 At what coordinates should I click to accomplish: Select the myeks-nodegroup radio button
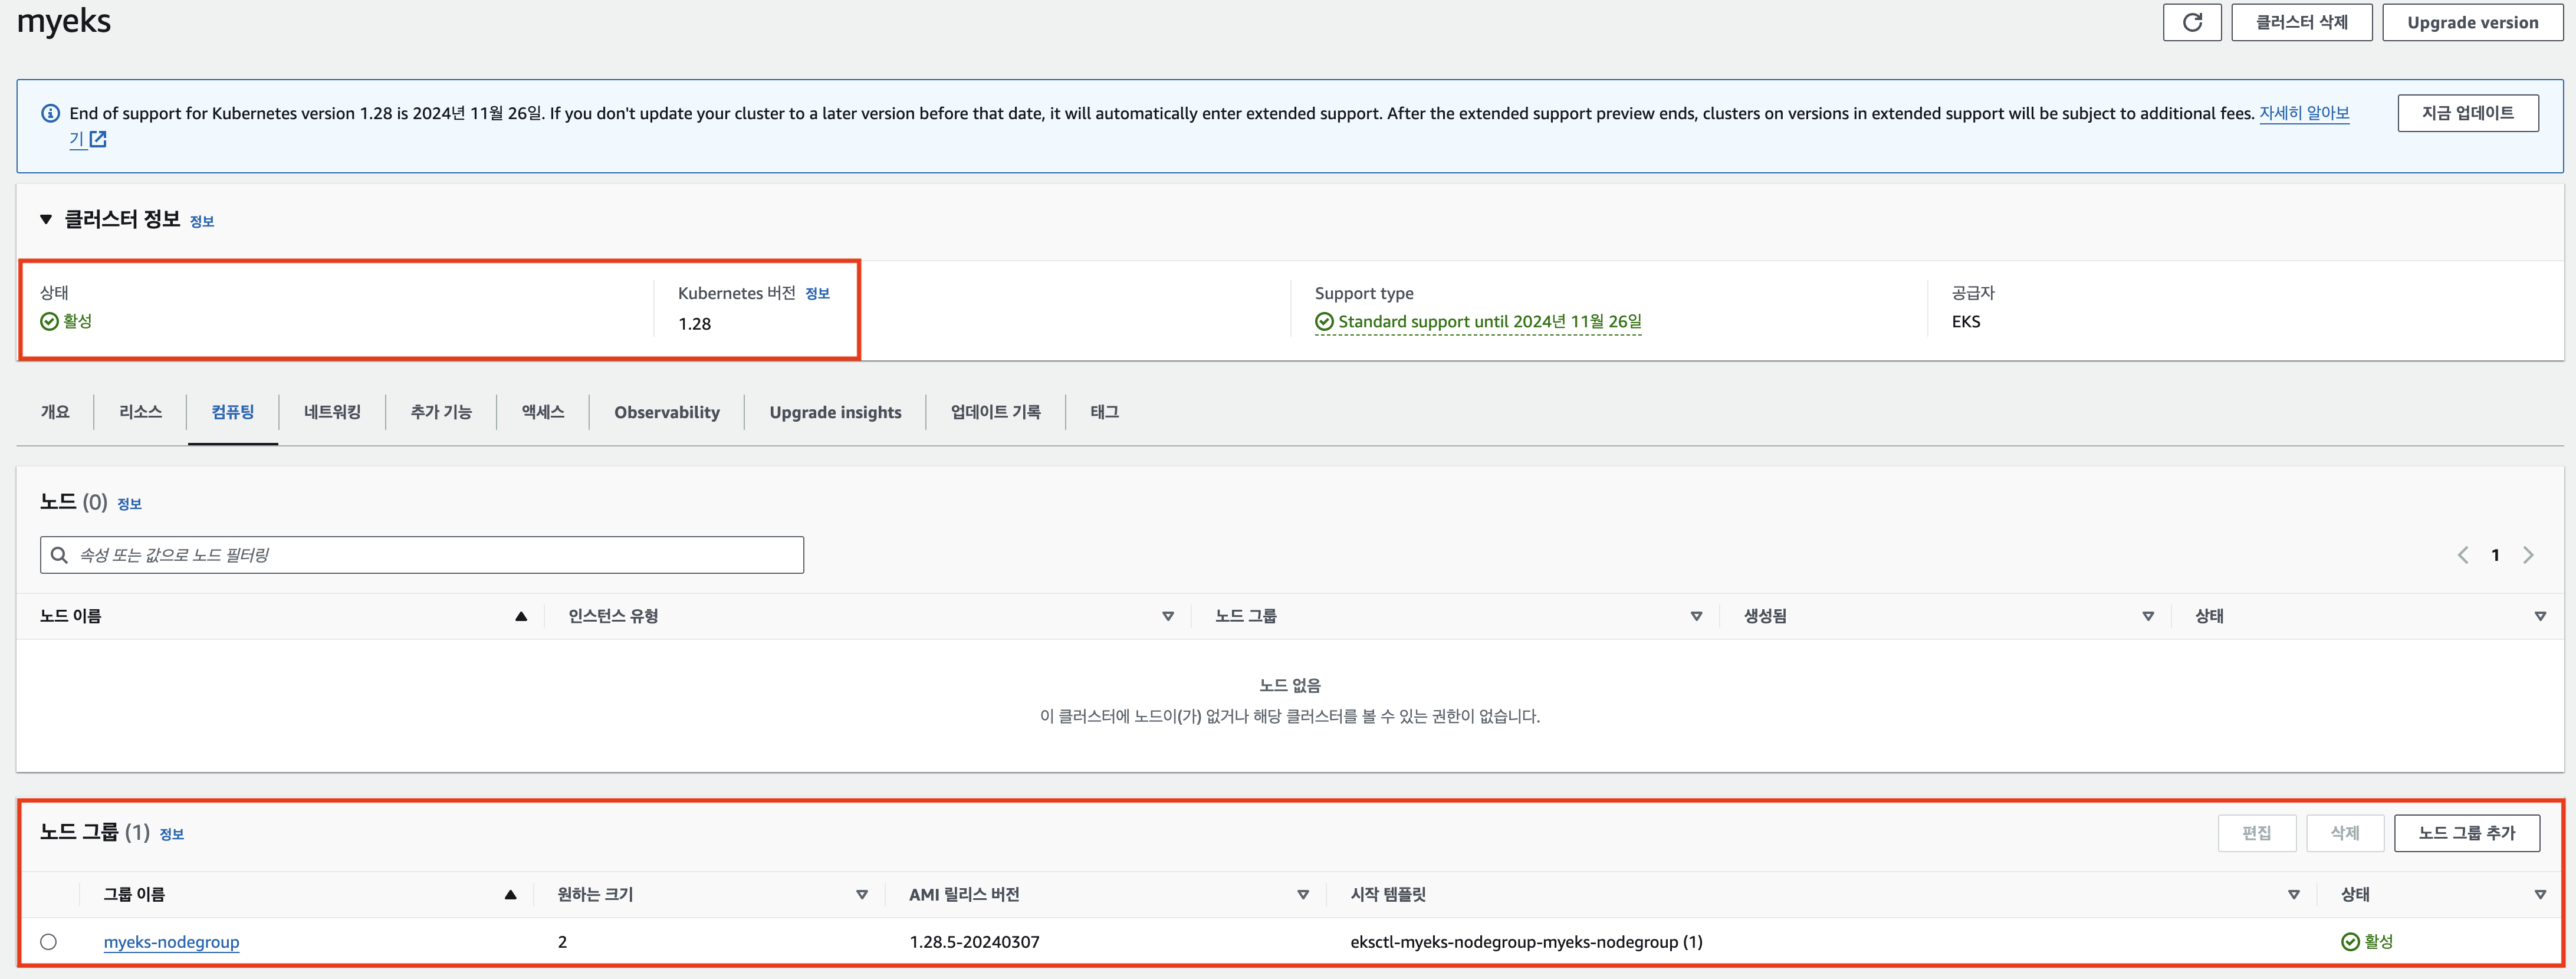tap(49, 941)
